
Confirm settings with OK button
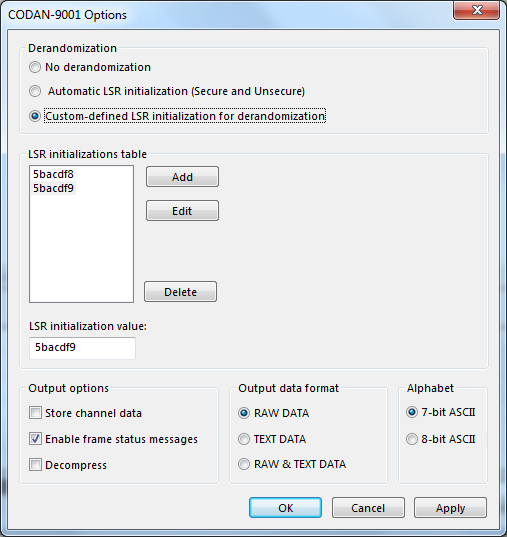click(x=285, y=508)
